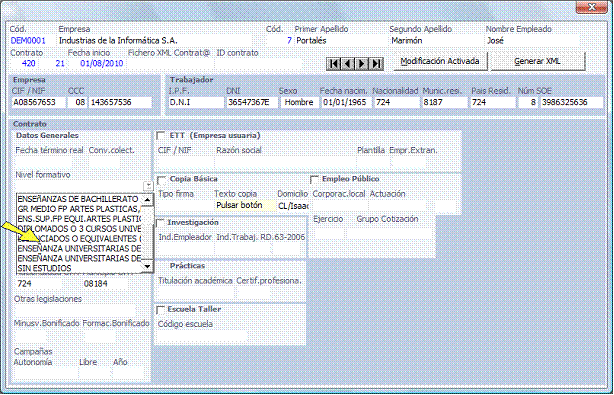Click scroll-down arrow of Nivel formativo list
This screenshot has width=614, height=395.
click(x=147, y=267)
